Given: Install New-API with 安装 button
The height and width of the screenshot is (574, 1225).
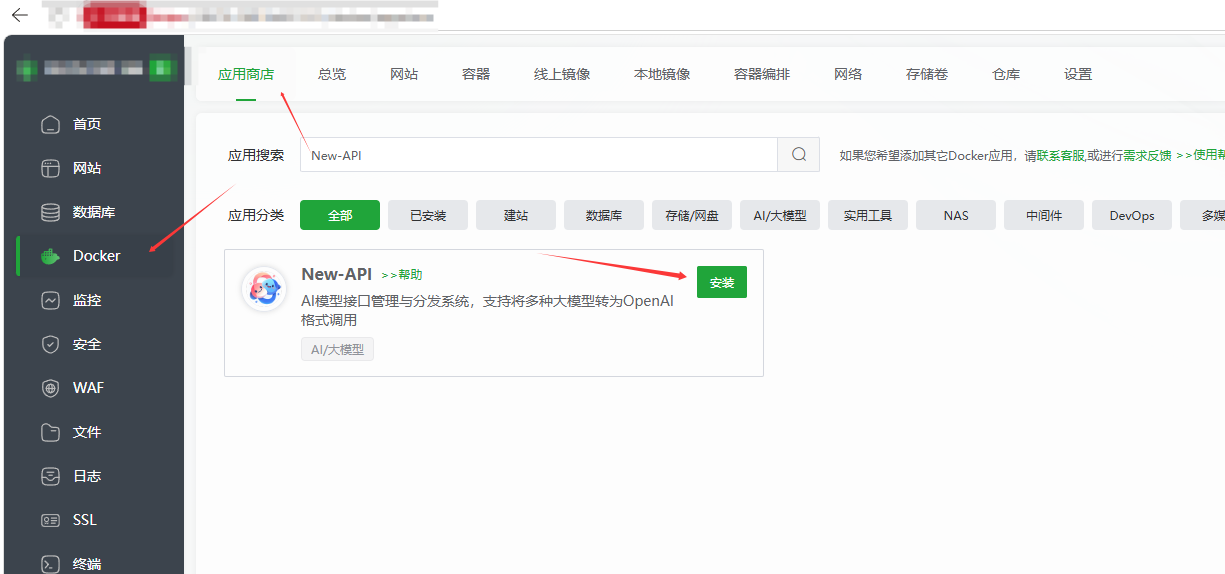Looking at the screenshot, I should (722, 283).
